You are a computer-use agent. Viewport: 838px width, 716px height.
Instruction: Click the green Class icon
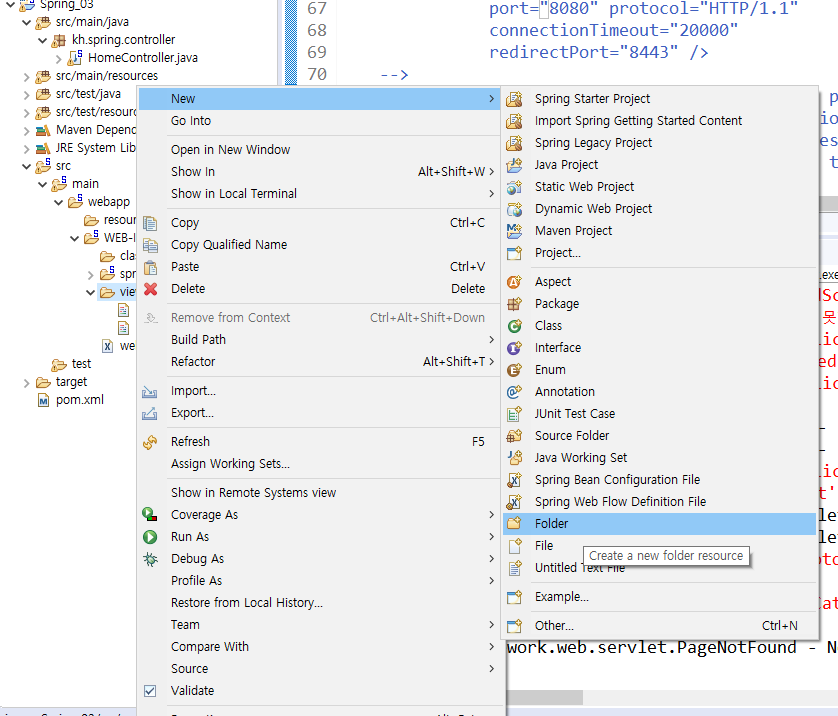click(x=514, y=325)
